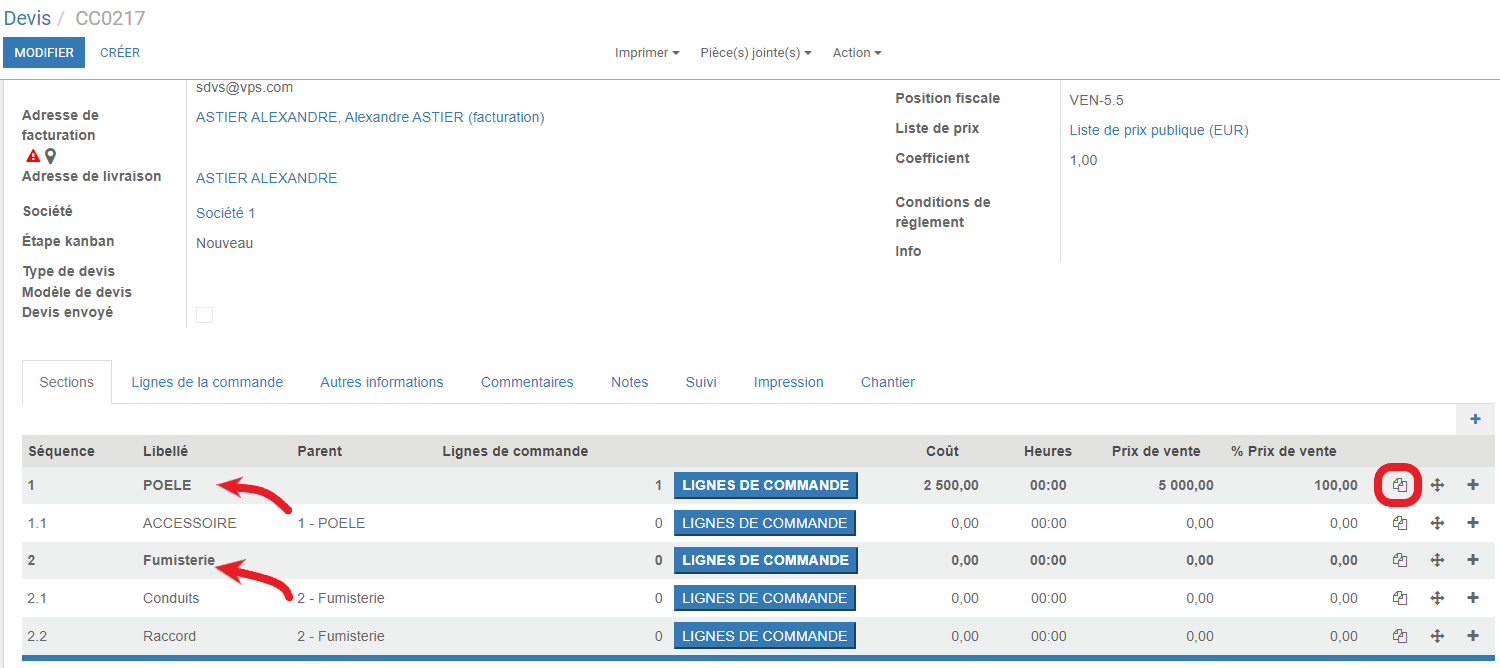Select POELE label cell
1500x668 pixels.
167,485
